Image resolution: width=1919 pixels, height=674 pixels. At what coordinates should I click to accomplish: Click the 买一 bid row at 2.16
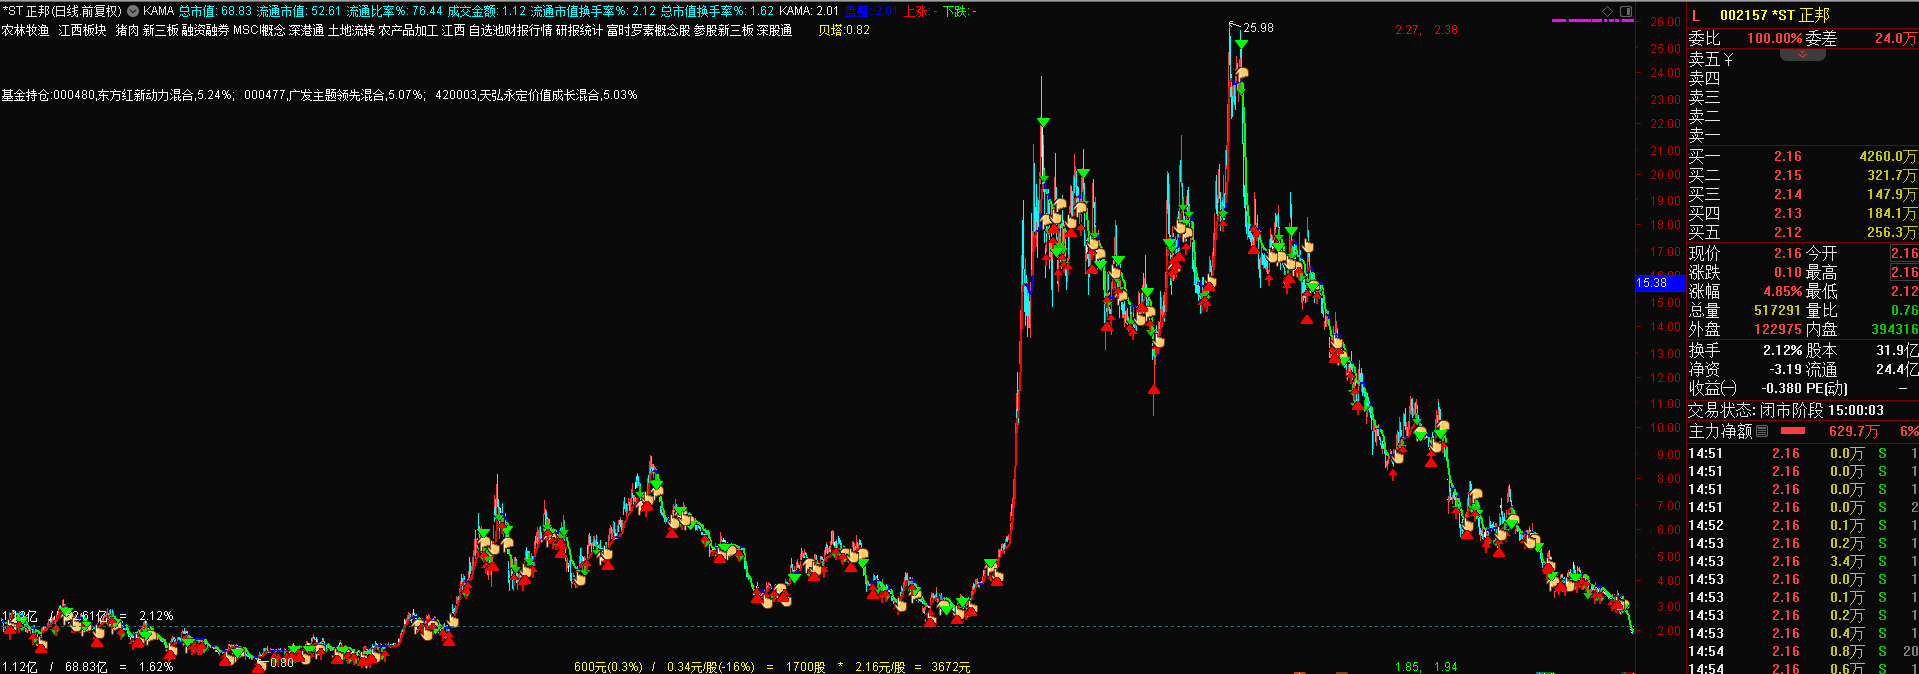(x=1803, y=156)
